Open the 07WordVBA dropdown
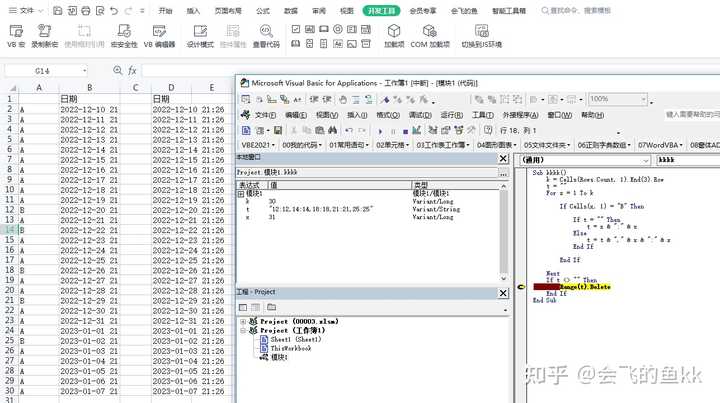The image size is (720, 403). (x=660, y=145)
